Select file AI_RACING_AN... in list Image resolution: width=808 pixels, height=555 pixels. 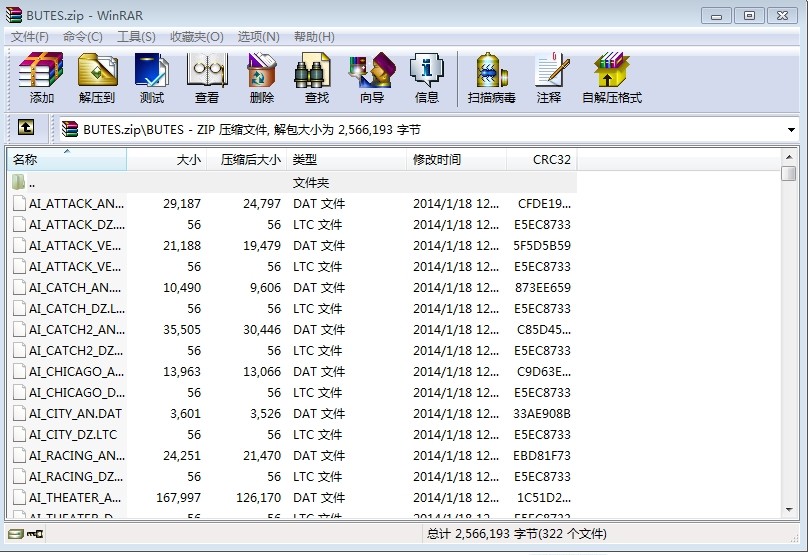coord(77,456)
